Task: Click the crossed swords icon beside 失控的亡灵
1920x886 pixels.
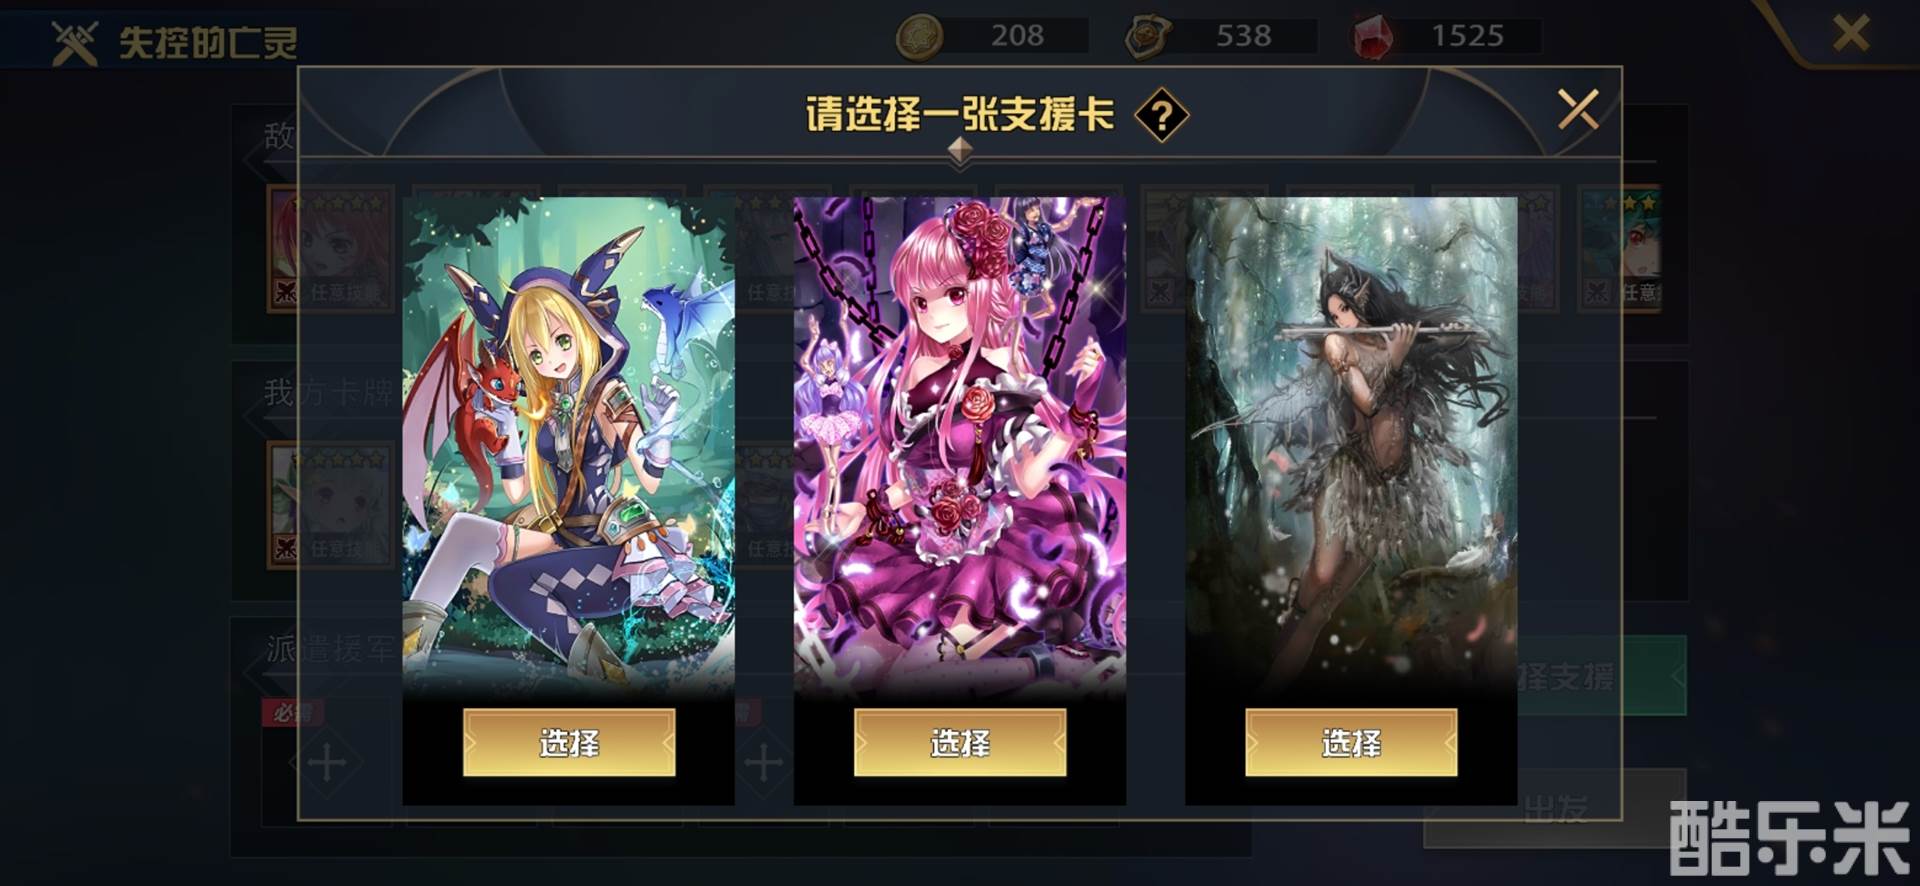Action: point(75,42)
